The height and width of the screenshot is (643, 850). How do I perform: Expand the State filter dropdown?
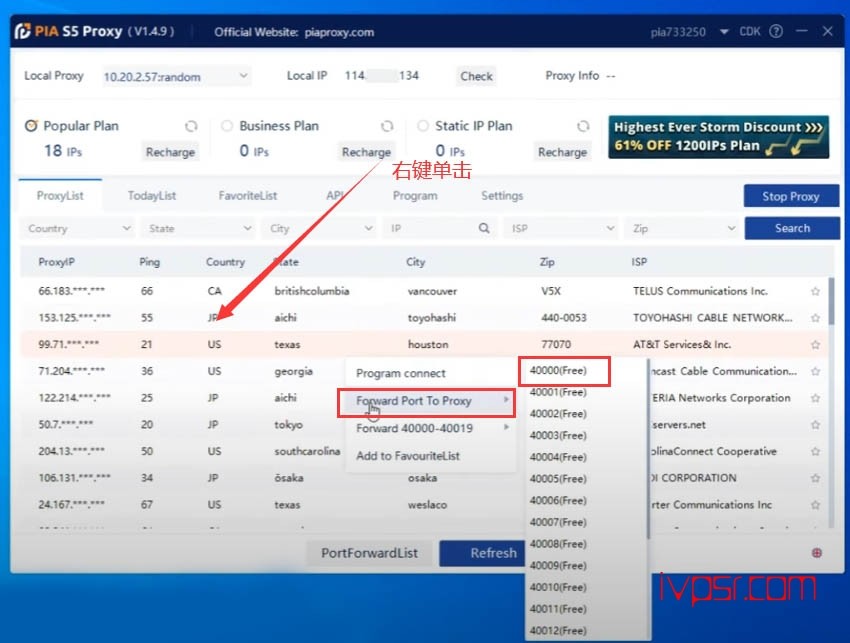coord(247,228)
